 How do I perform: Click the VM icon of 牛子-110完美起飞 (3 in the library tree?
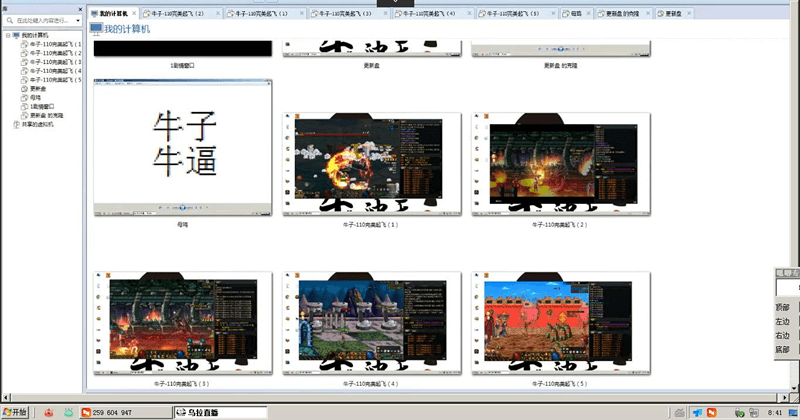pos(24,62)
